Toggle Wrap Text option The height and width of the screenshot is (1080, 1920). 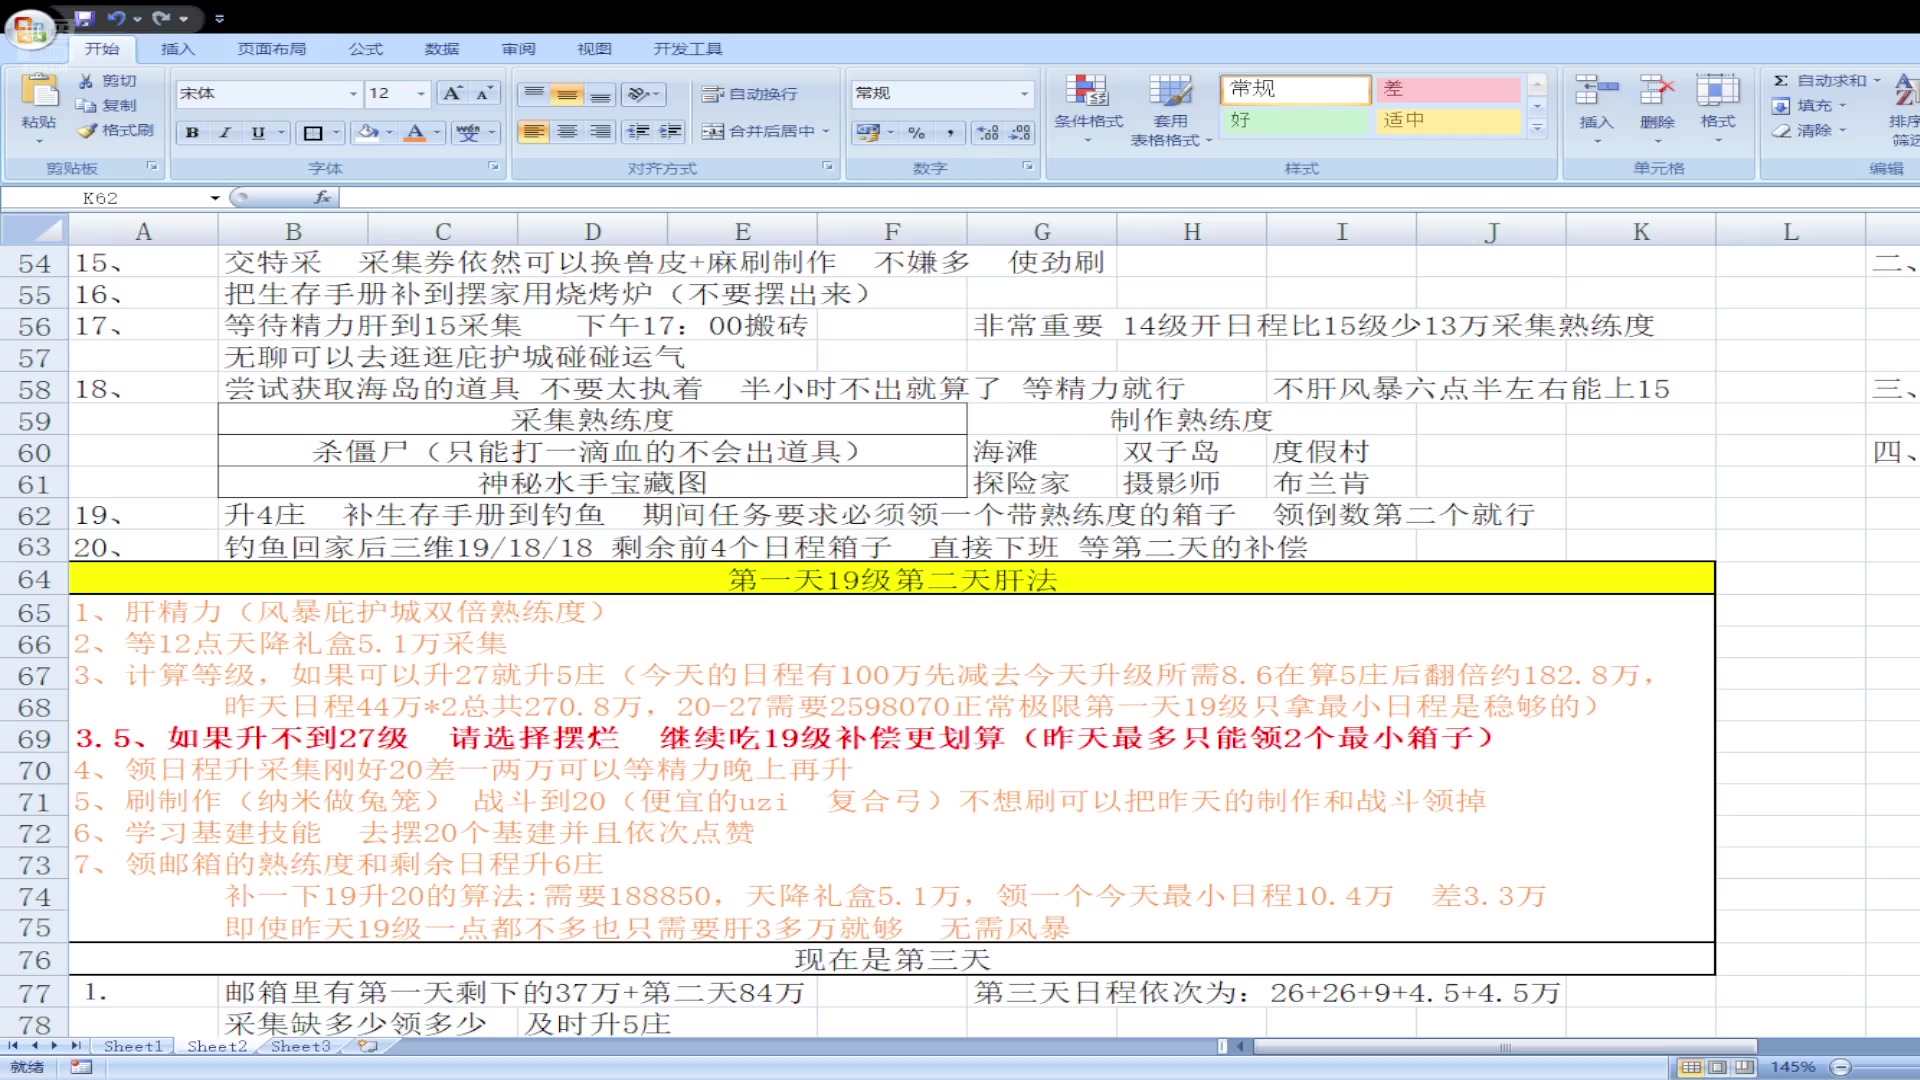750,93
